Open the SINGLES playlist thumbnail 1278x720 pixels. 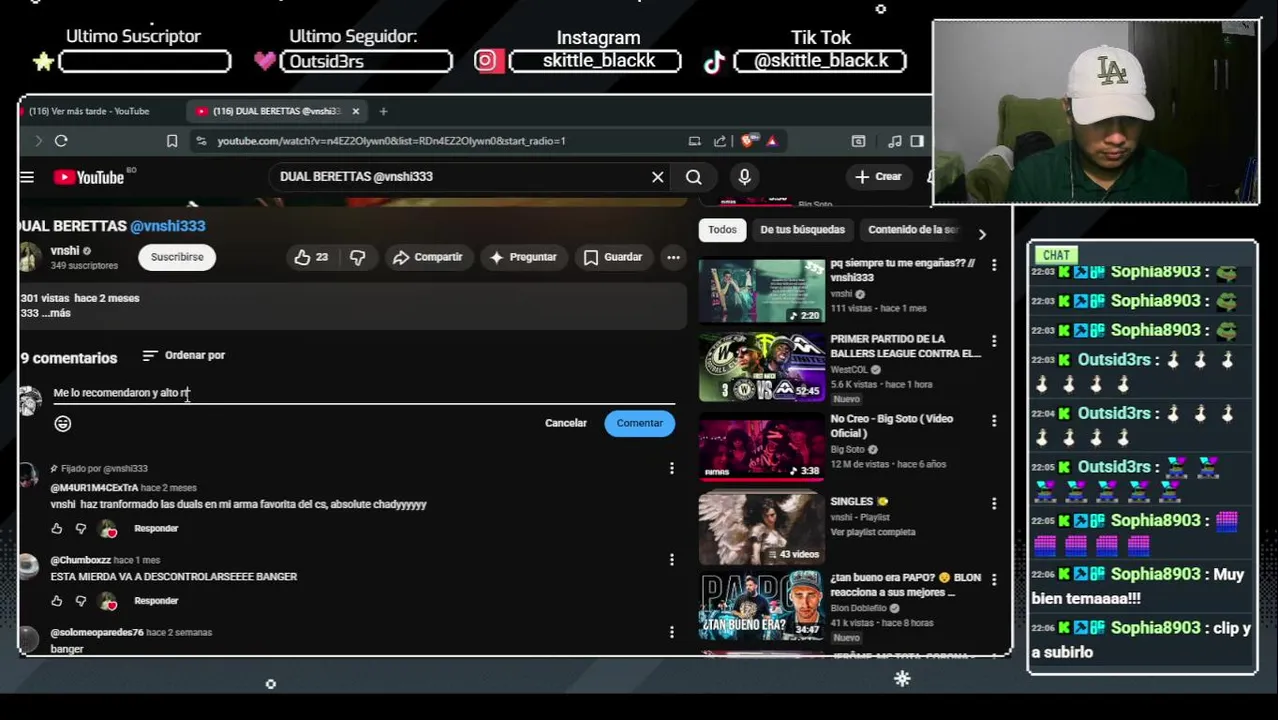click(x=762, y=529)
